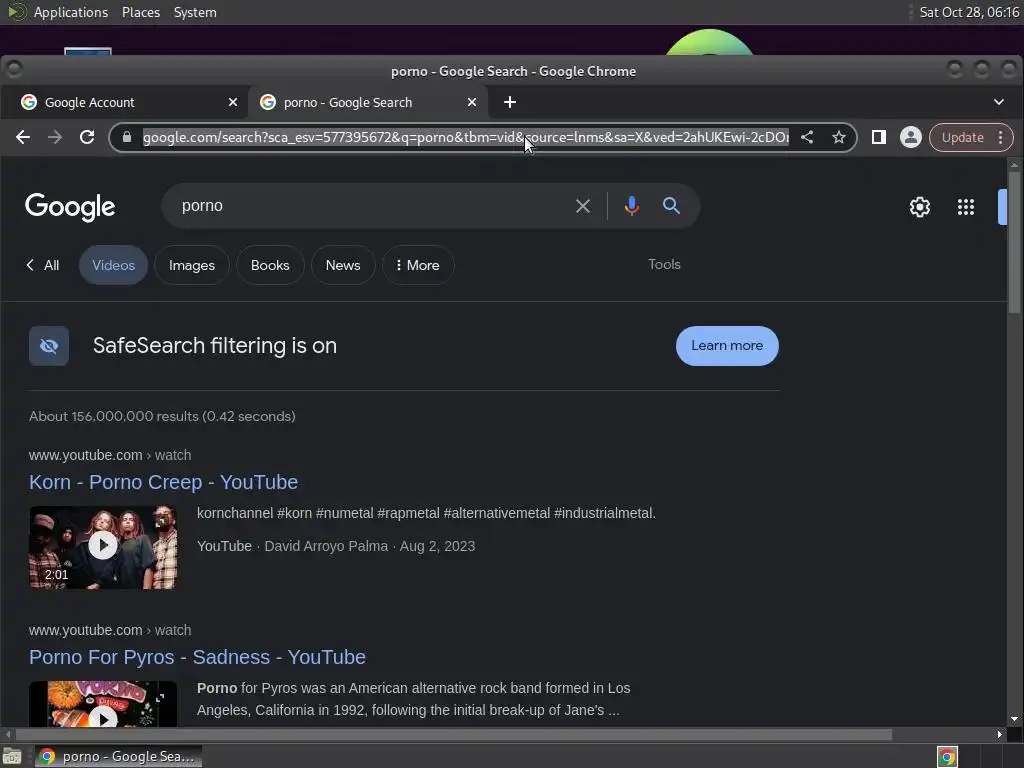Play the Korn video thumbnail

click(x=103, y=547)
